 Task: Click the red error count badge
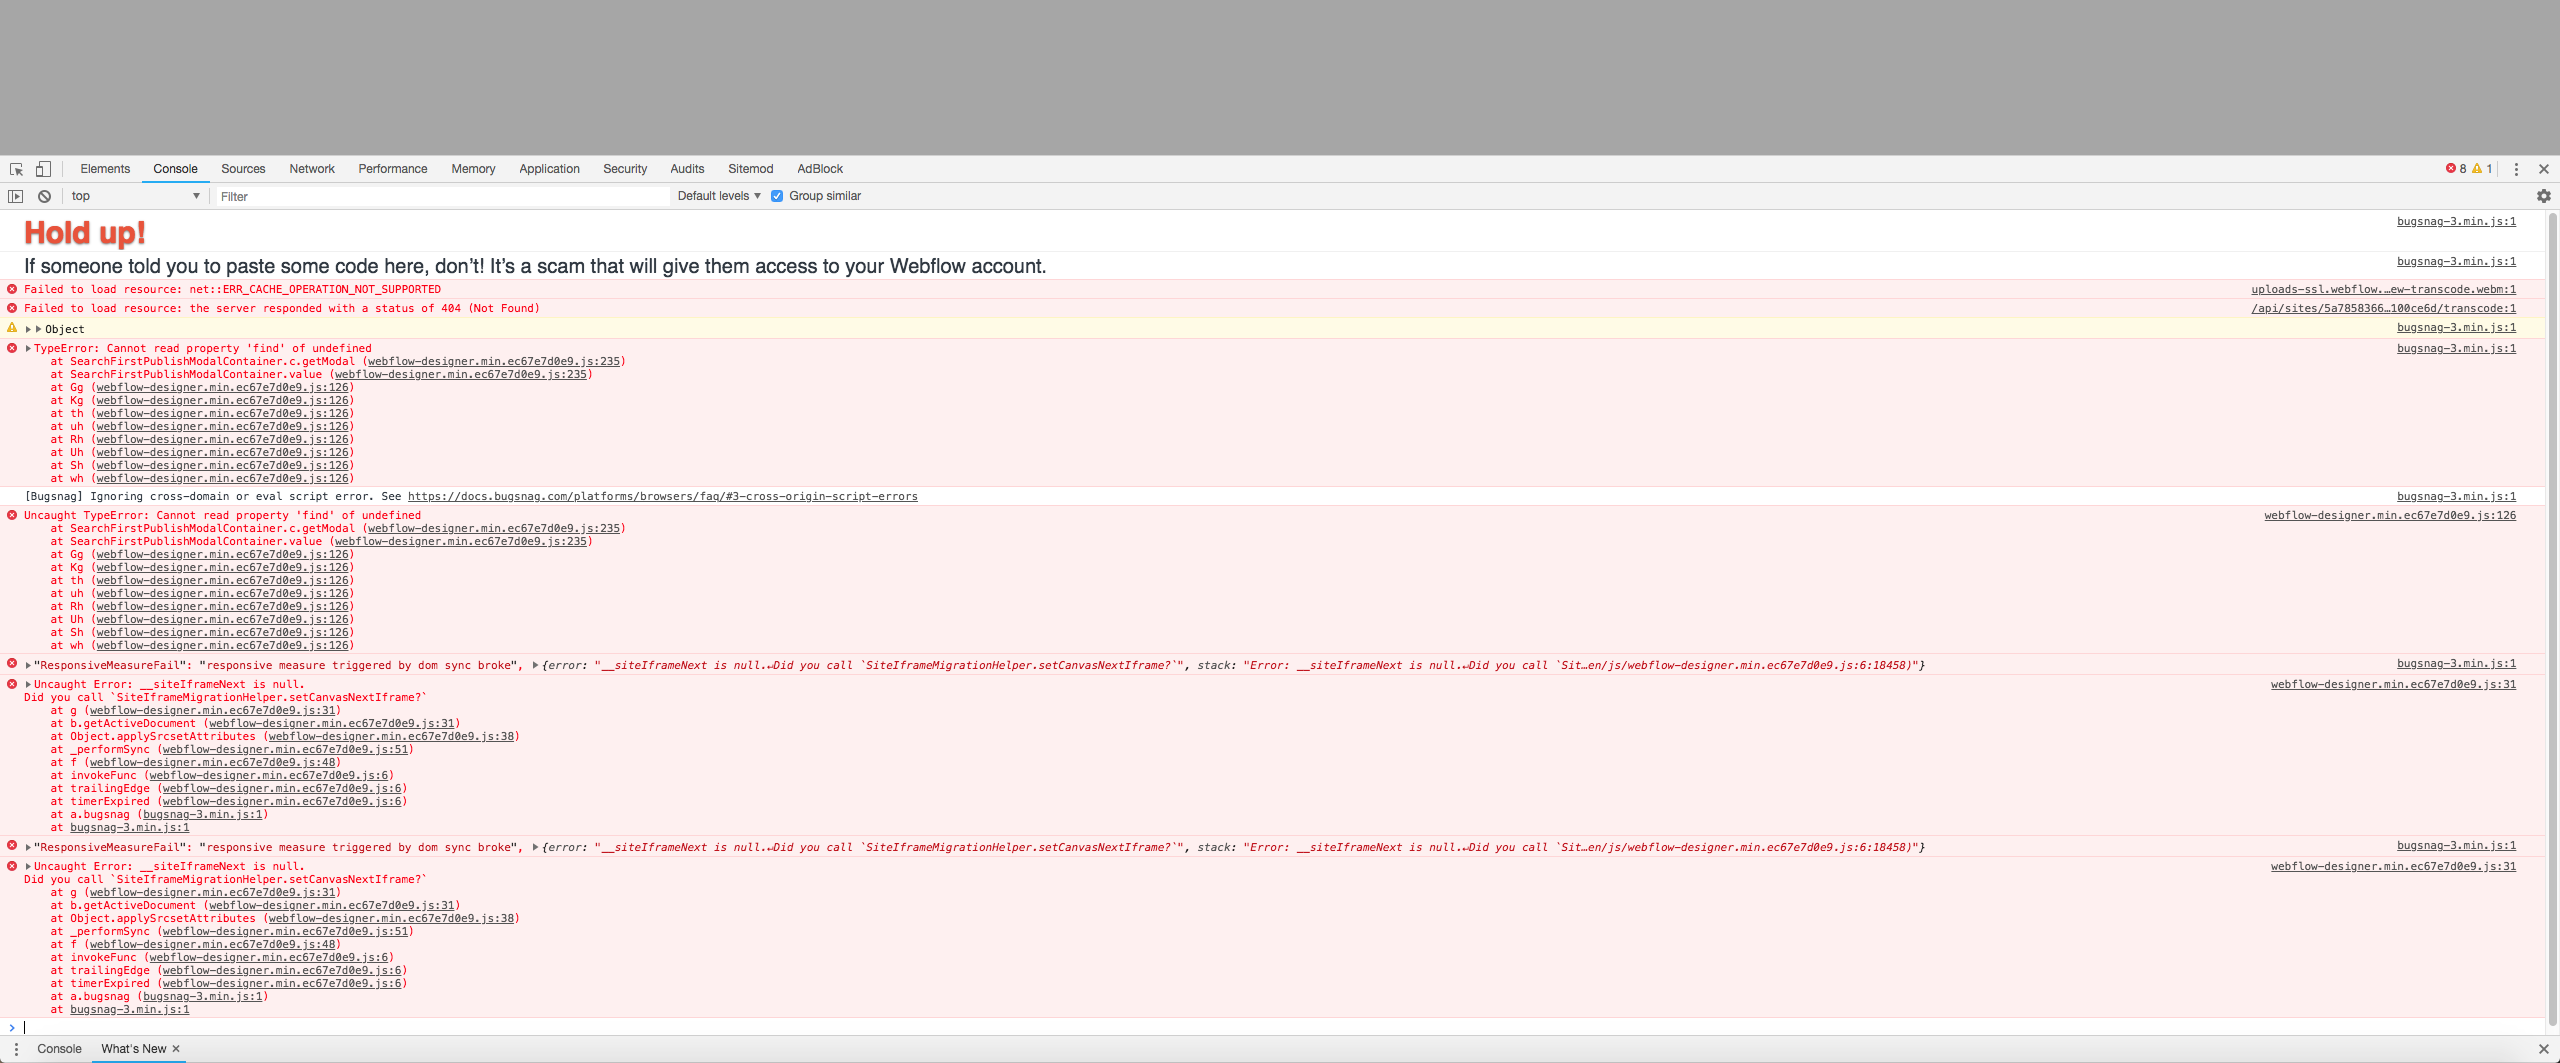pyautogui.click(x=2456, y=169)
